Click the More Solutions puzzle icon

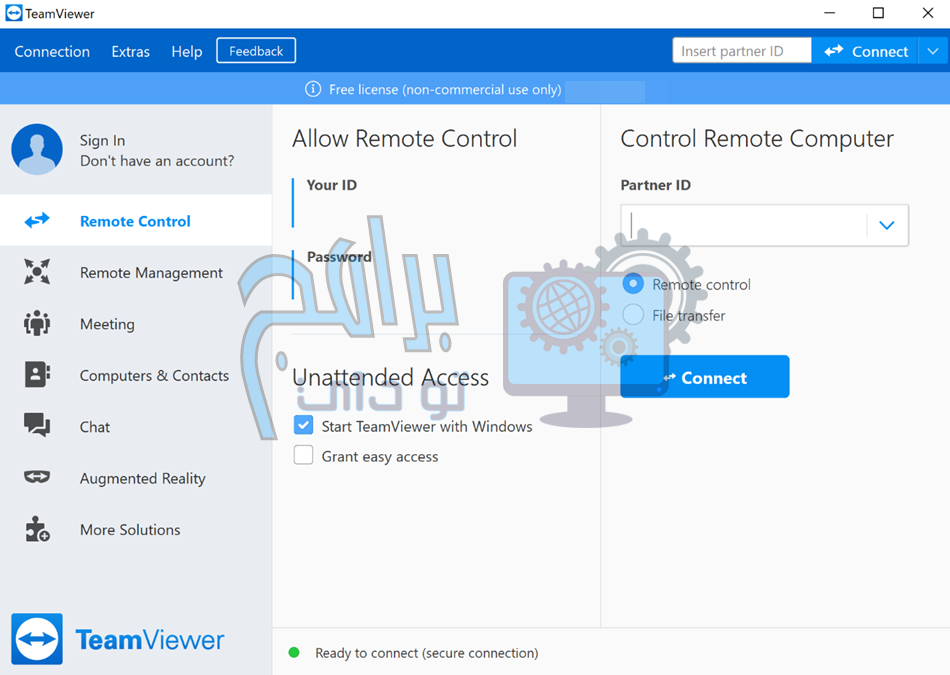tap(37, 530)
